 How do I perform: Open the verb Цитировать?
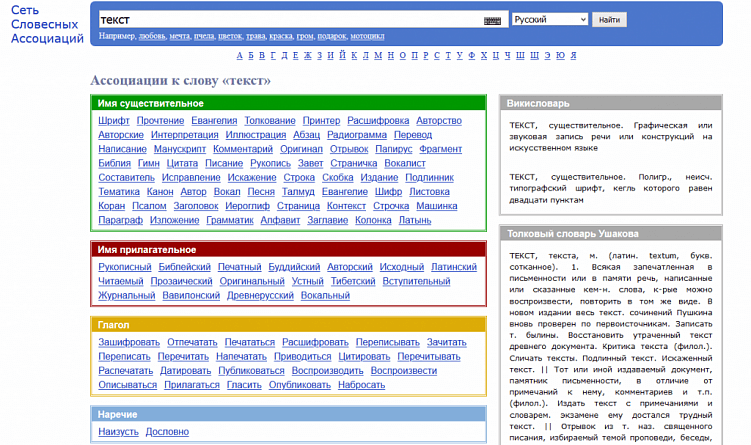point(364,357)
